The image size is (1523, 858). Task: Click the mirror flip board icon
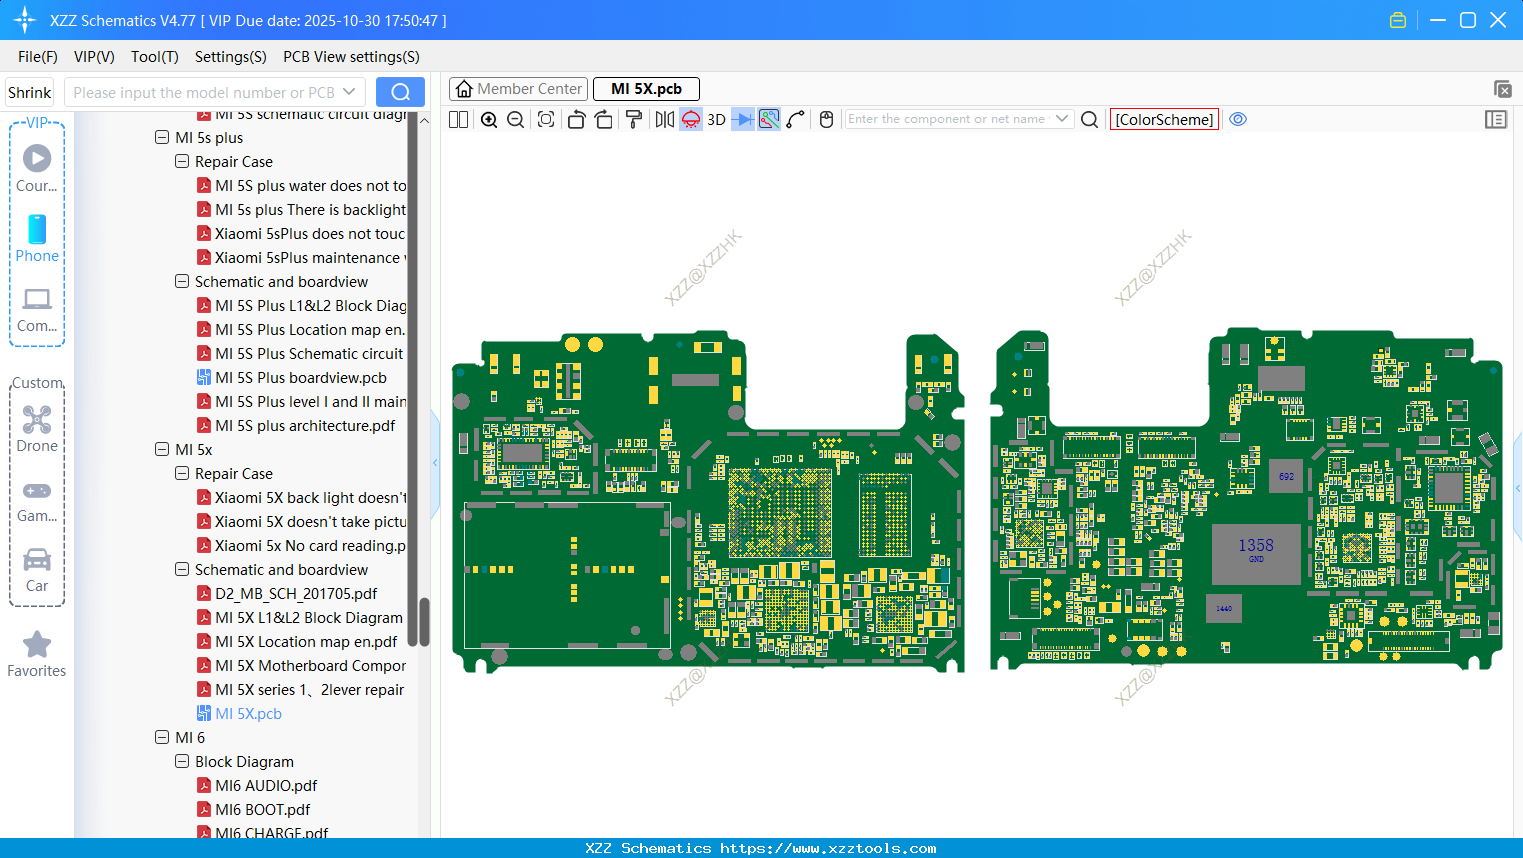coord(664,120)
